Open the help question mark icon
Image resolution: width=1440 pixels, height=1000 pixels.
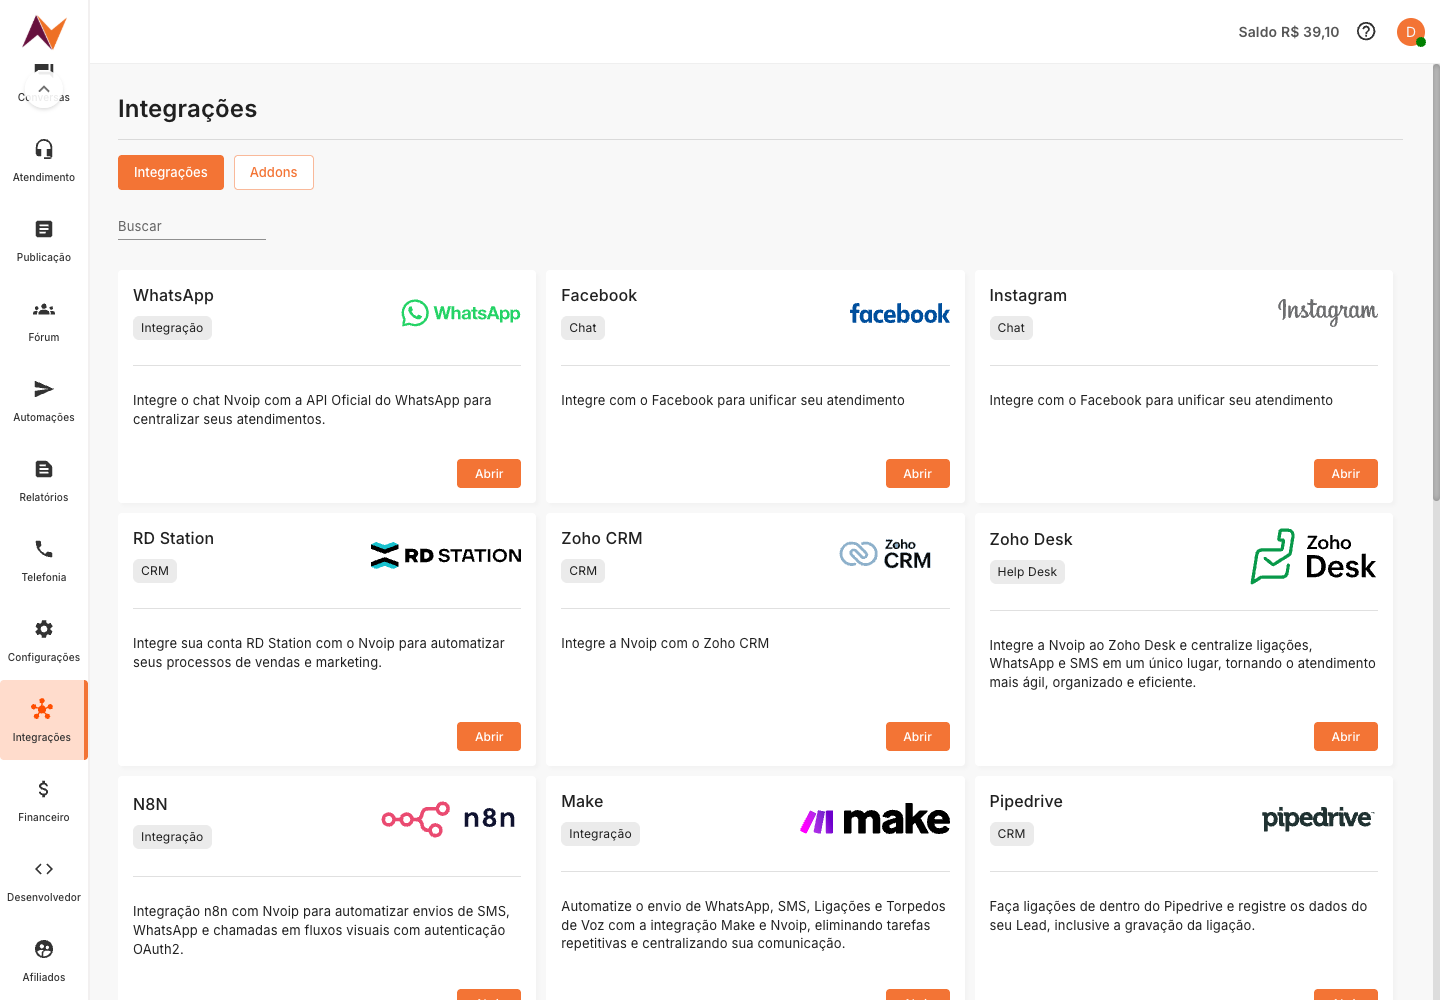(1366, 31)
